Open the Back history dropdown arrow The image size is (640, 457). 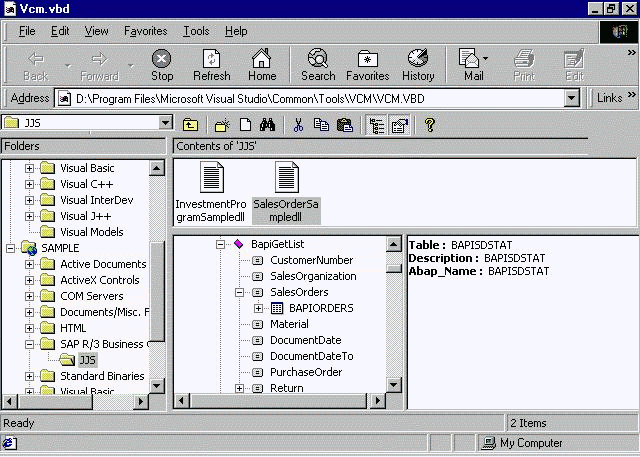[68, 65]
